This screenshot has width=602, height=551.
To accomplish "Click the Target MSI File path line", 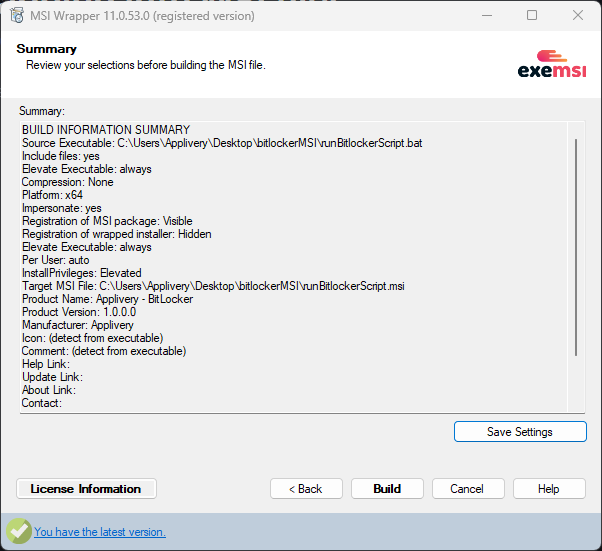I will [213, 286].
